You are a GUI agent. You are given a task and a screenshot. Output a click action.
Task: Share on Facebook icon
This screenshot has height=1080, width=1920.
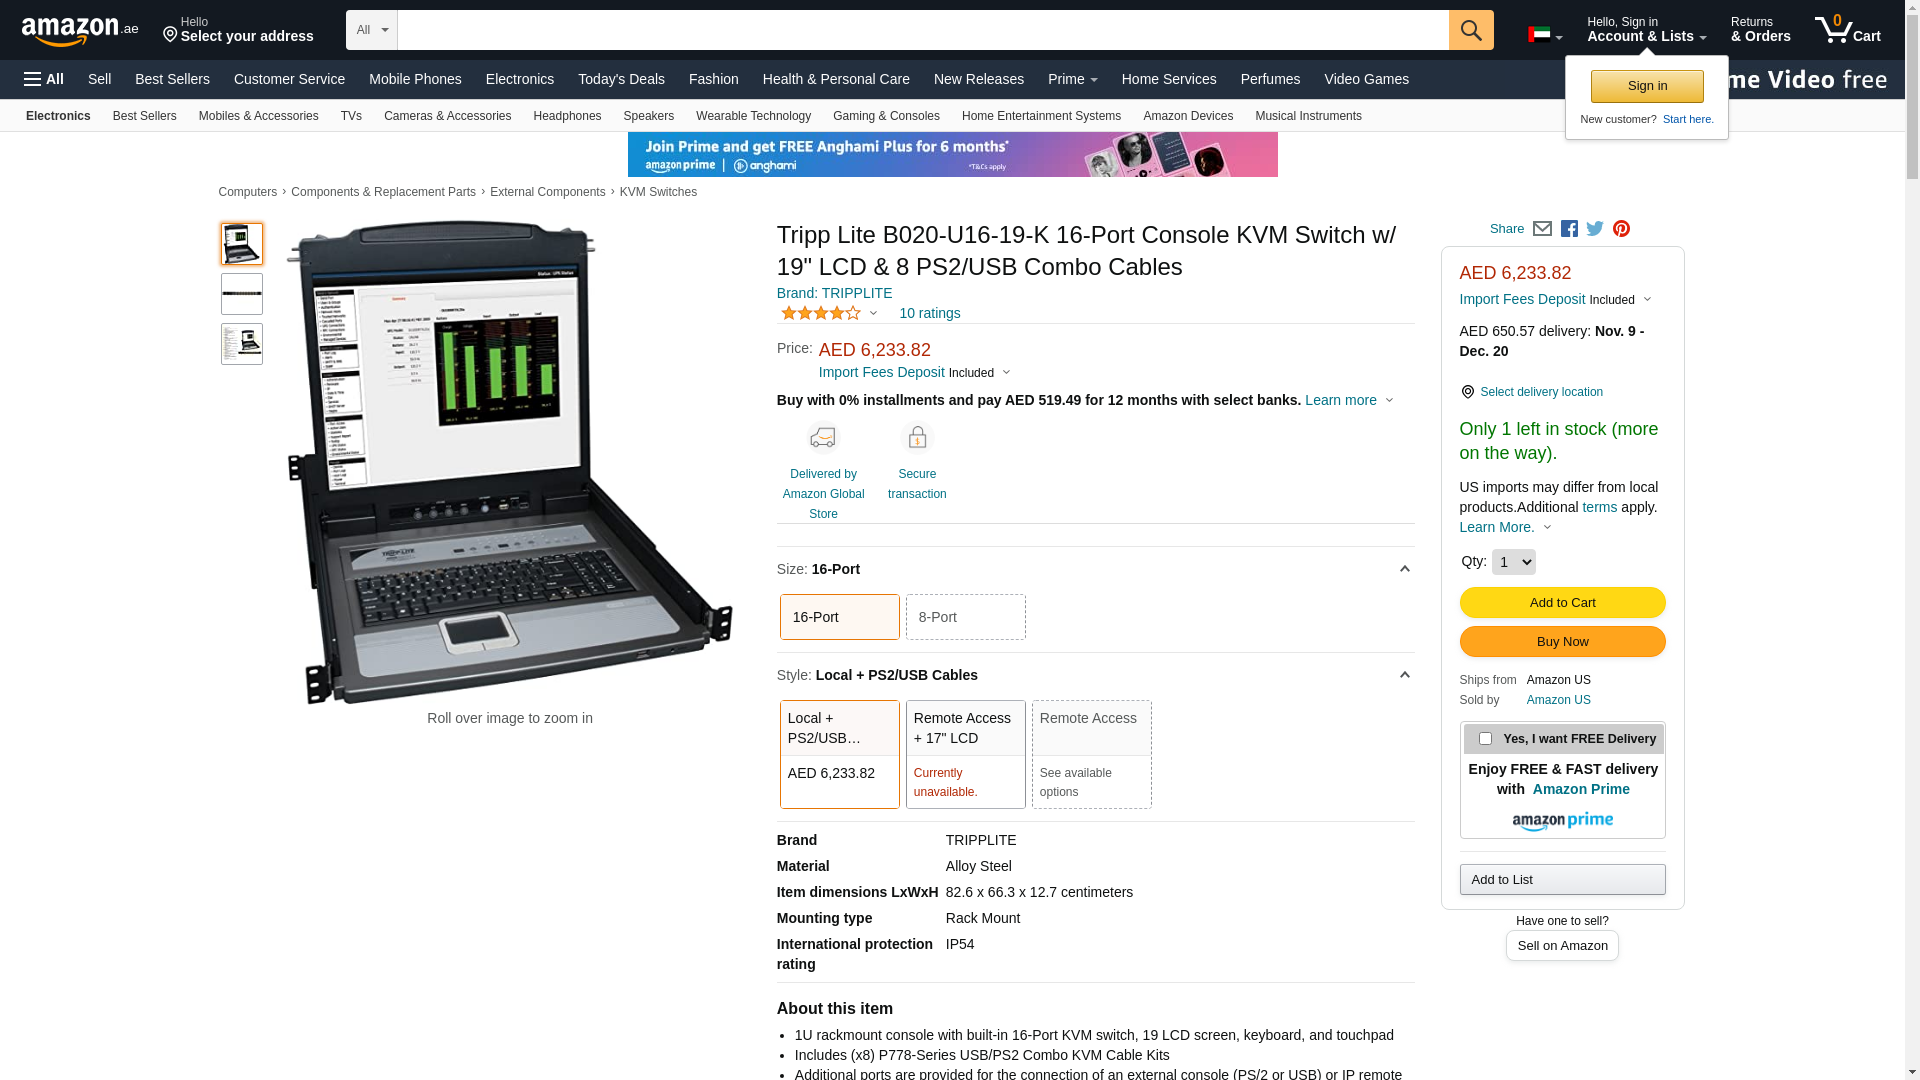pyautogui.click(x=1569, y=229)
